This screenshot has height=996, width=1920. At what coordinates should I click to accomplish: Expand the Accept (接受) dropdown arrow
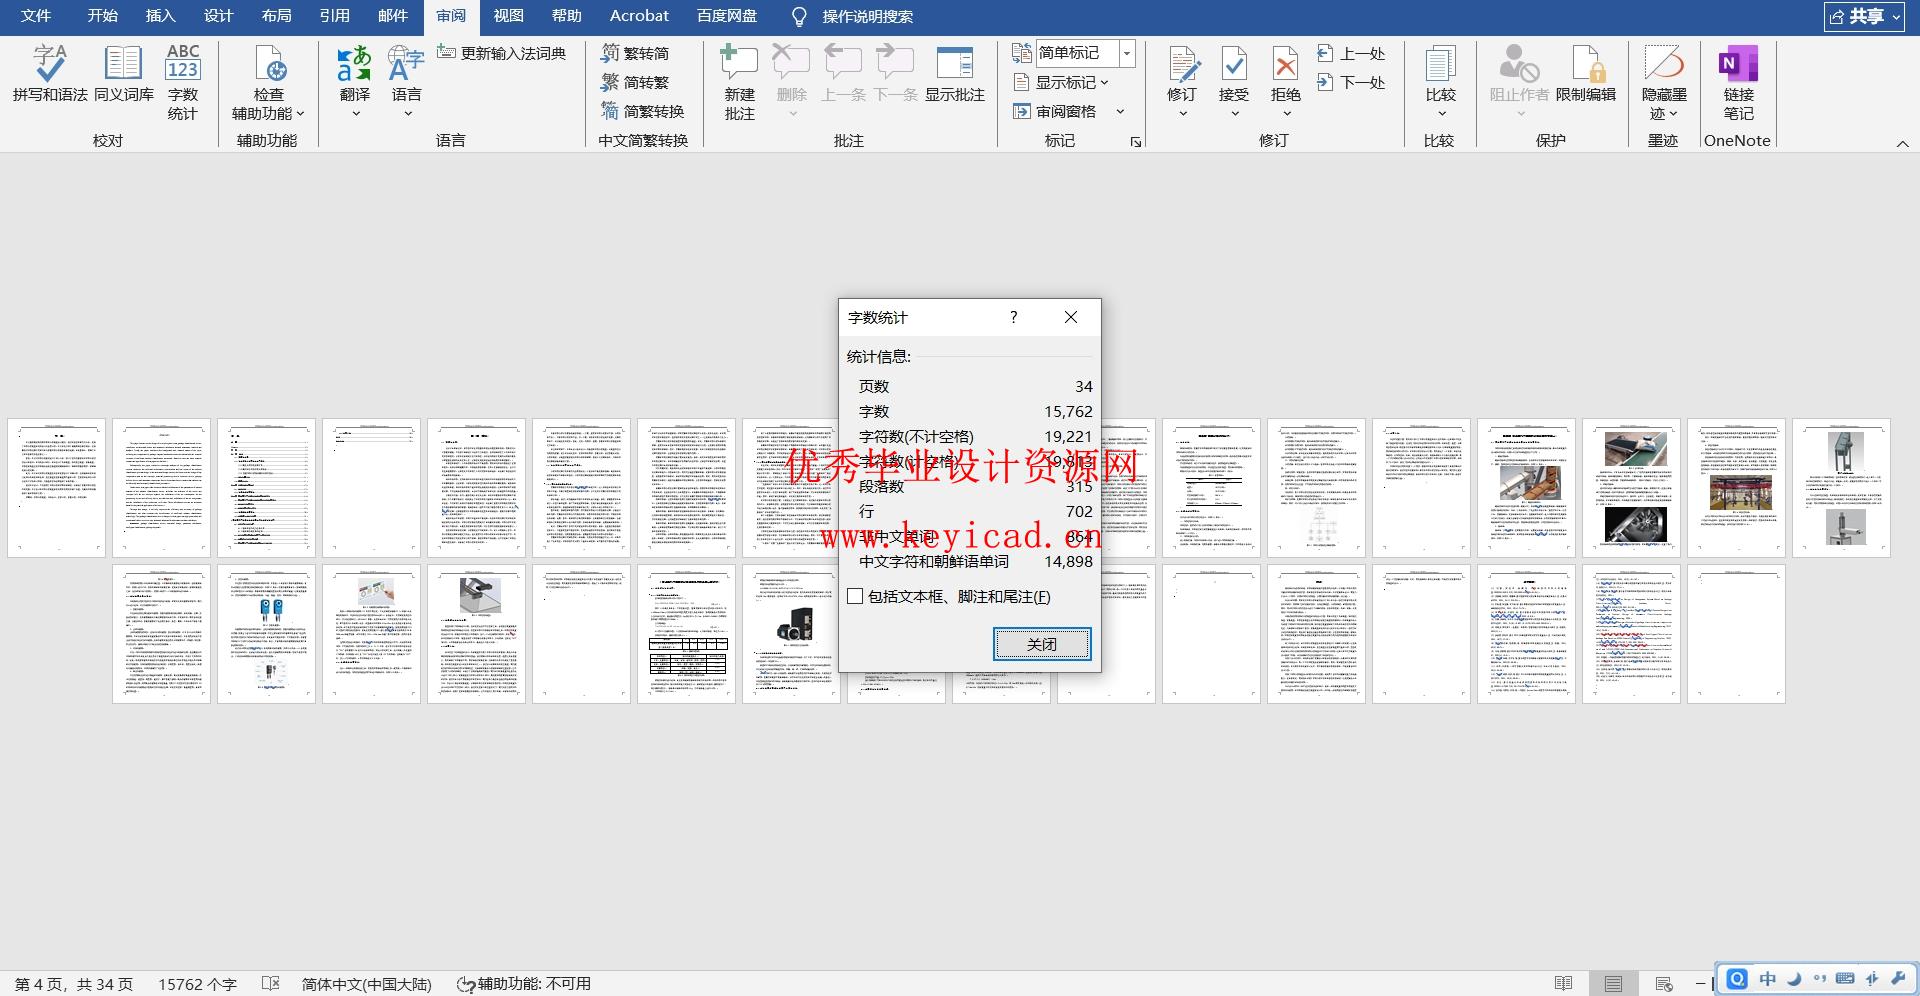pyautogui.click(x=1235, y=113)
